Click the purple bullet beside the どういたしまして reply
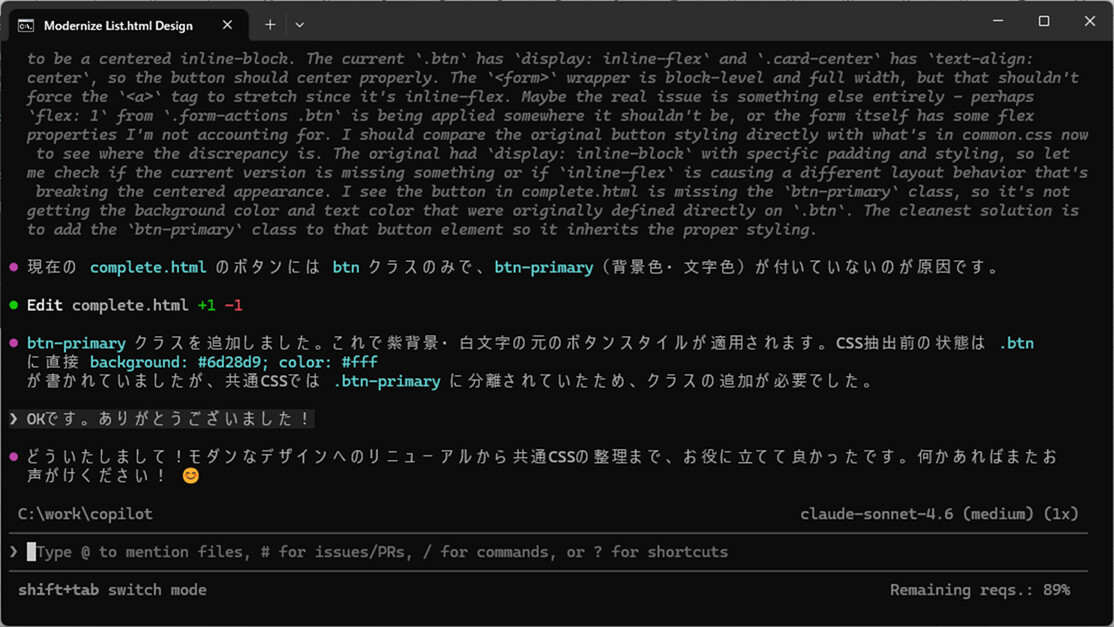 (x=14, y=457)
